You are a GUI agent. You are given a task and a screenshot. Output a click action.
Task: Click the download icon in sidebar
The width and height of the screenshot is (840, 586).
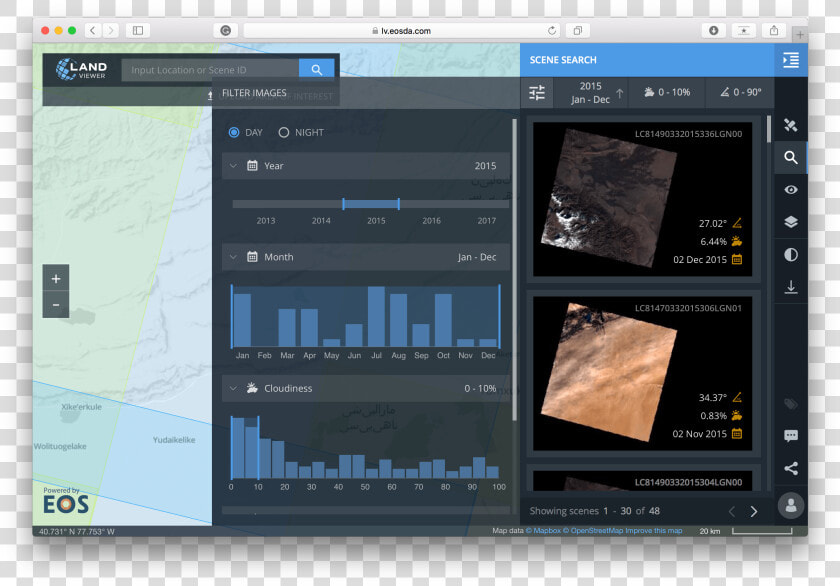point(791,287)
